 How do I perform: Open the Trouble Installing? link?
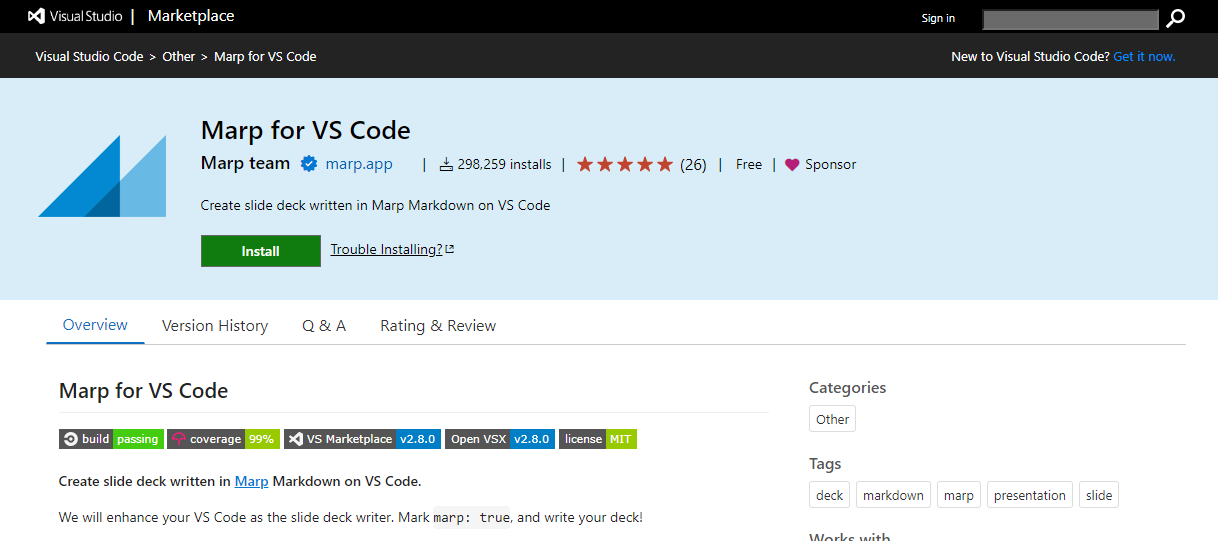(x=392, y=249)
